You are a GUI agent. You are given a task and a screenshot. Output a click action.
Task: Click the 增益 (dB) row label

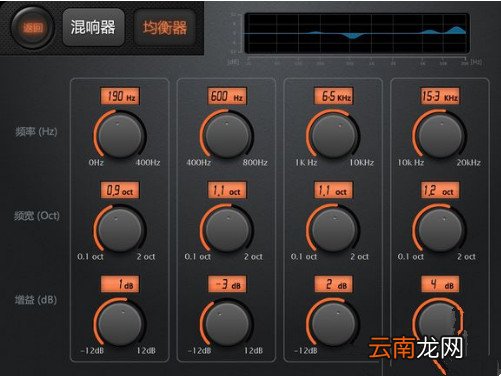36,300
